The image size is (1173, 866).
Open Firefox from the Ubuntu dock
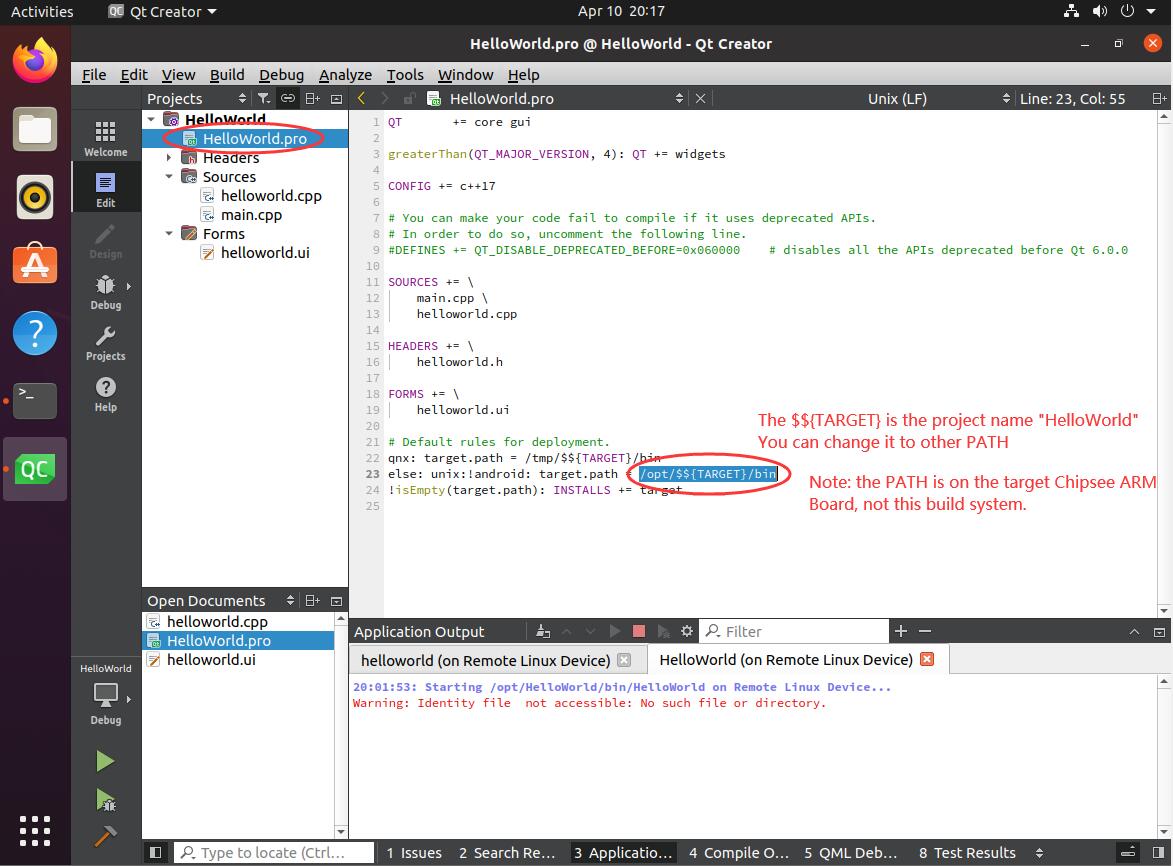coord(35,61)
